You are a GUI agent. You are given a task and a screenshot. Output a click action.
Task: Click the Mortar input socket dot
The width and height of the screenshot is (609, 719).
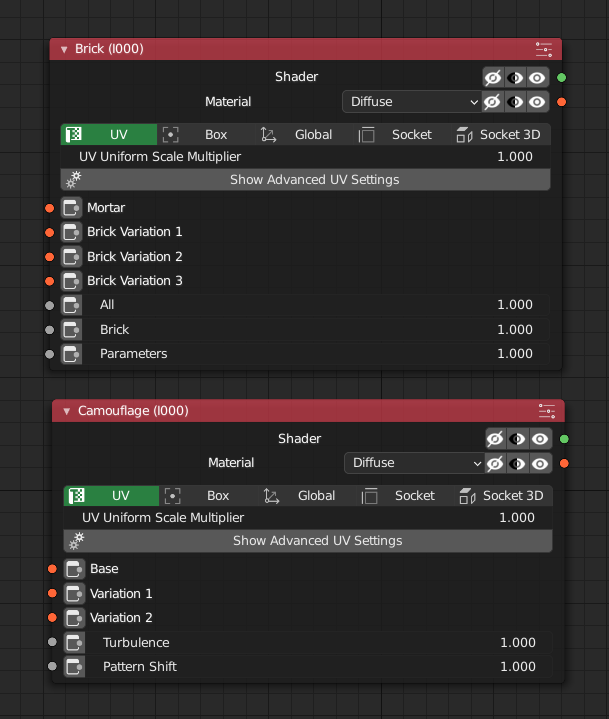(x=50, y=208)
